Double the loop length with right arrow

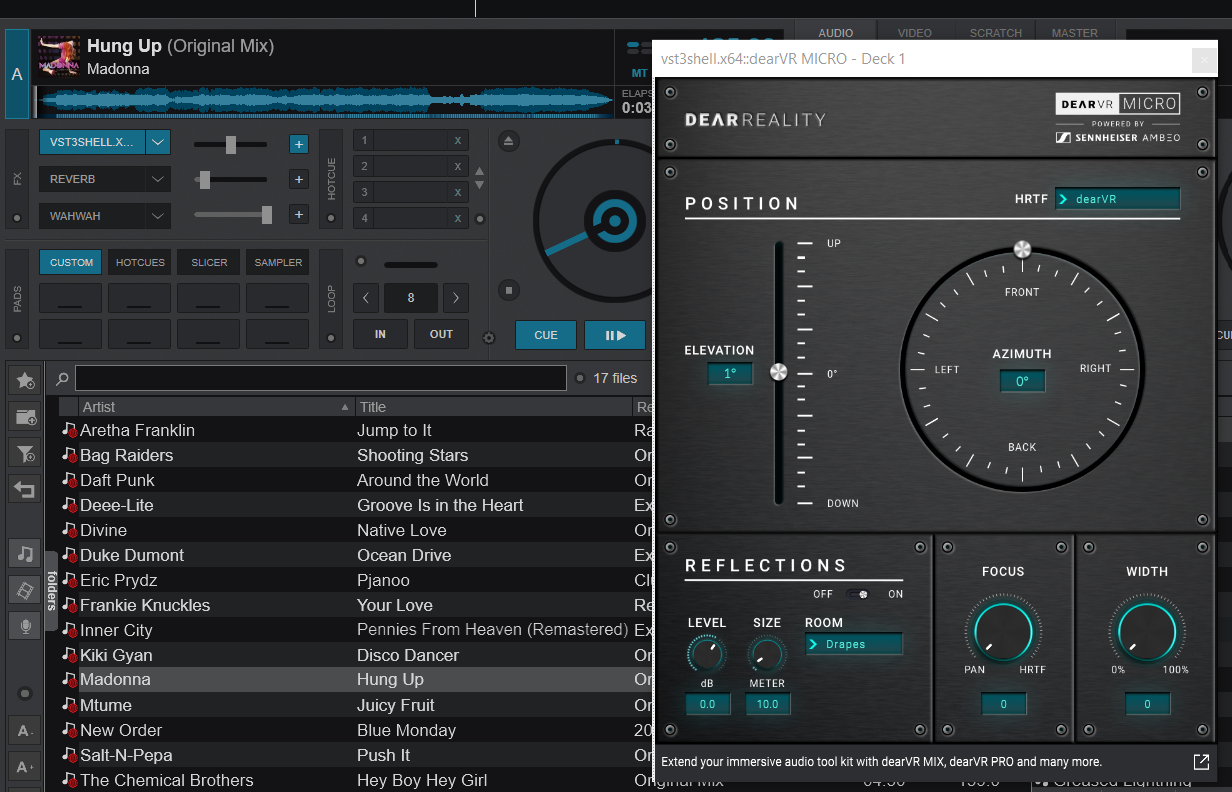(x=456, y=298)
